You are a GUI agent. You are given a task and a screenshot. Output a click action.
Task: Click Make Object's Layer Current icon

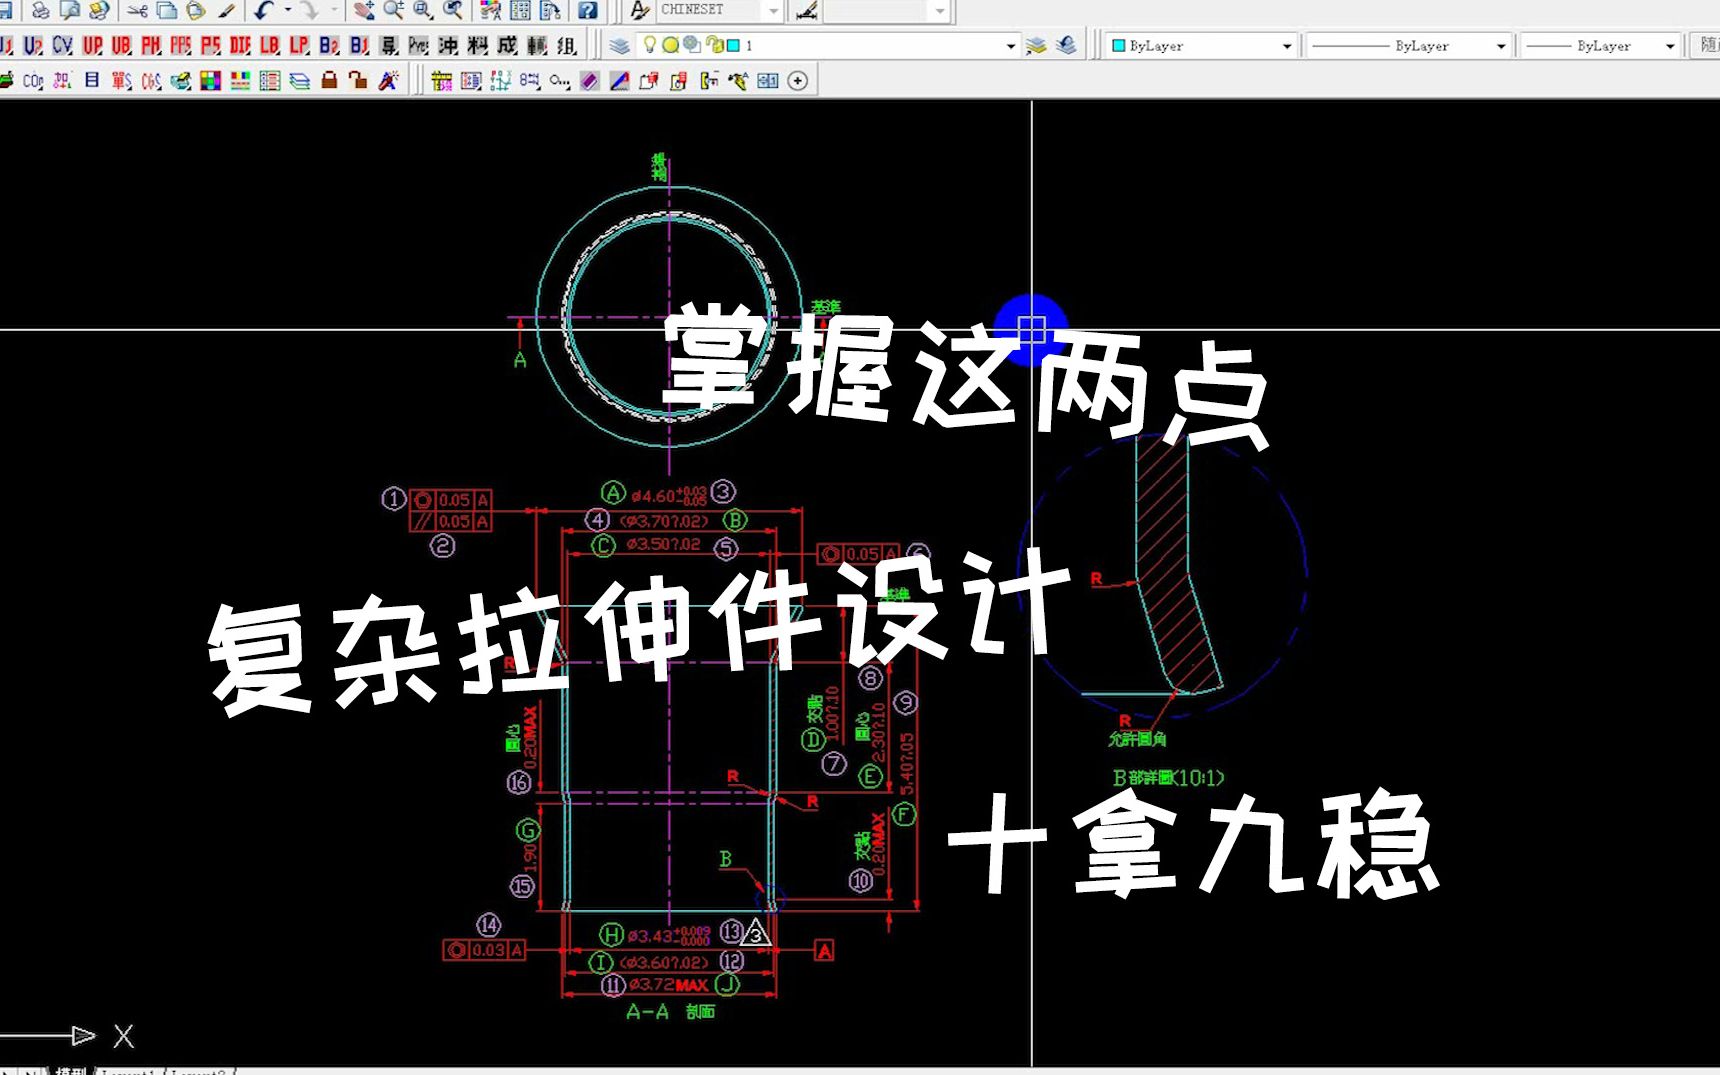click(x=1036, y=46)
